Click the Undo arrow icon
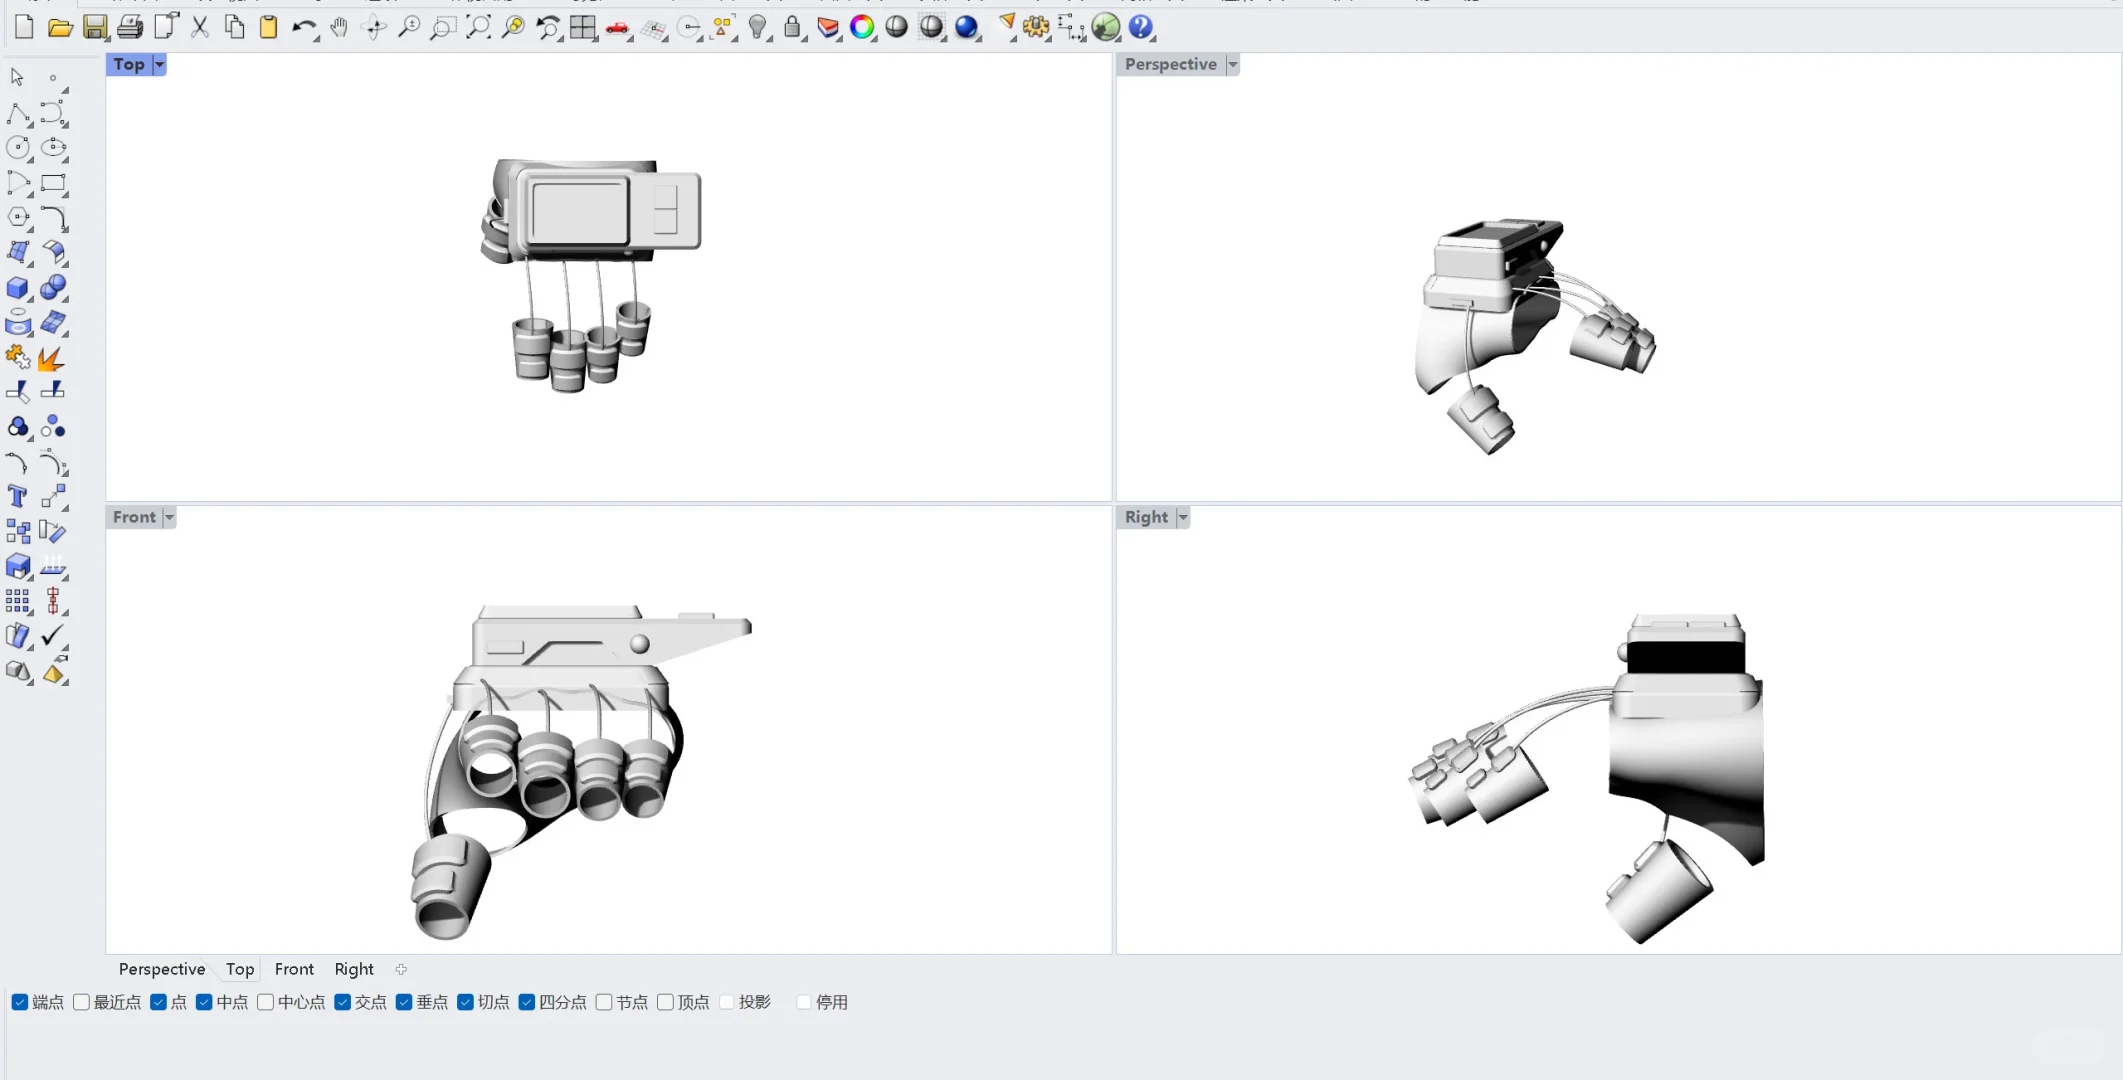The height and width of the screenshot is (1080, 2123). pos(303,27)
